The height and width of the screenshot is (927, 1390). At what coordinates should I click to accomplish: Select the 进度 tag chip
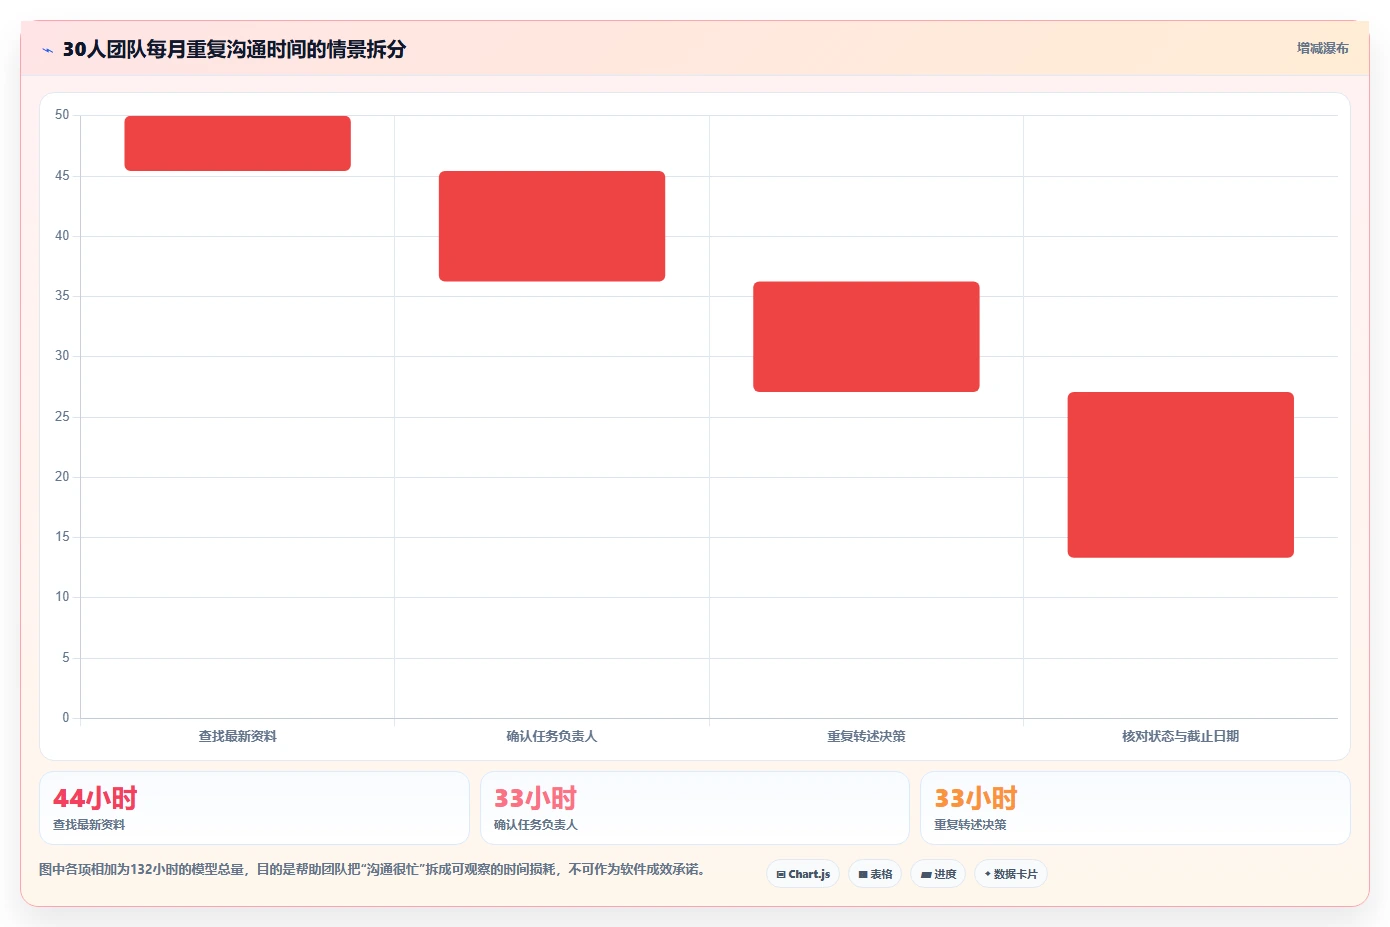click(938, 874)
